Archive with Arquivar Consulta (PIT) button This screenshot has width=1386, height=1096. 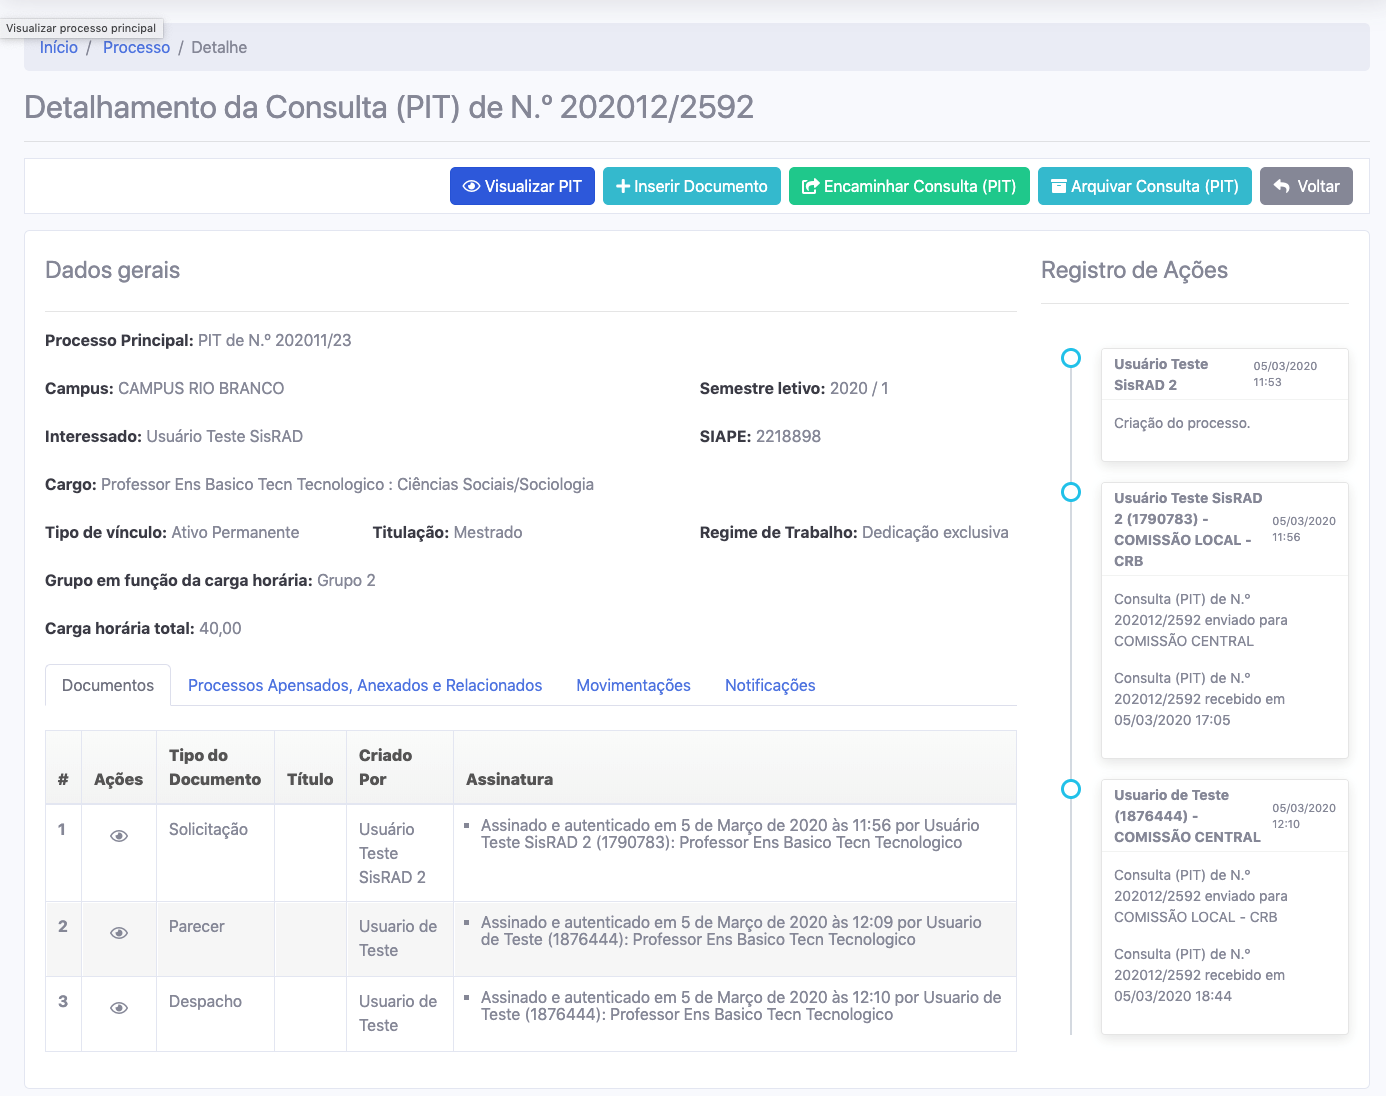[x=1144, y=186]
